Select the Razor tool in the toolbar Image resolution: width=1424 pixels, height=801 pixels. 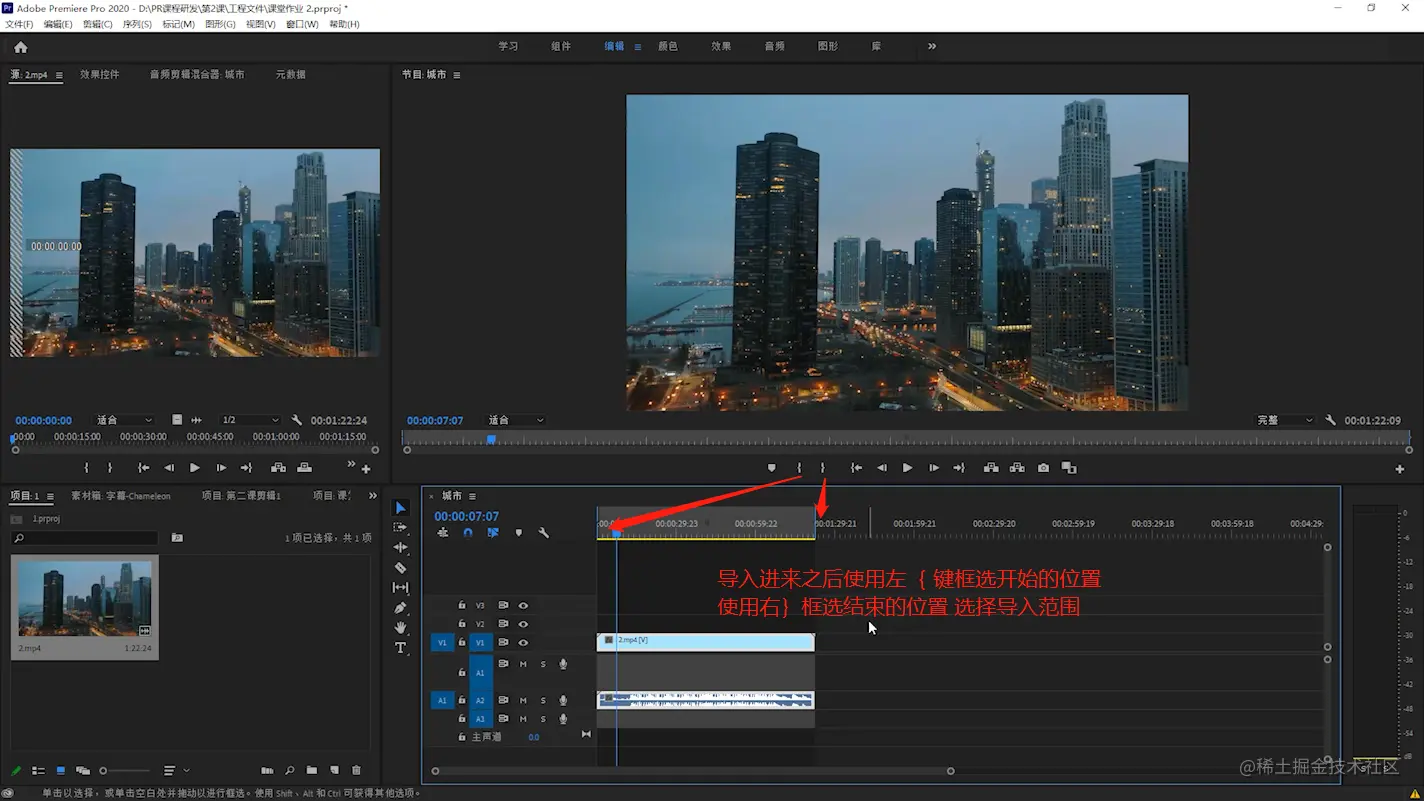point(400,568)
